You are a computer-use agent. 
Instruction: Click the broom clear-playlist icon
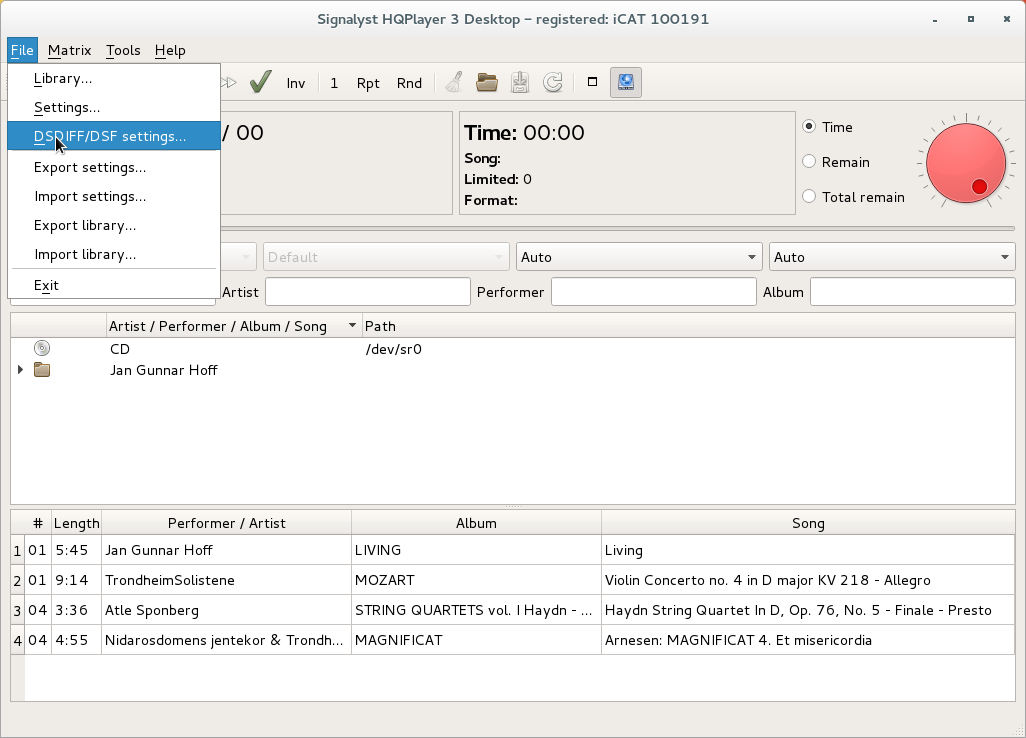click(x=455, y=82)
